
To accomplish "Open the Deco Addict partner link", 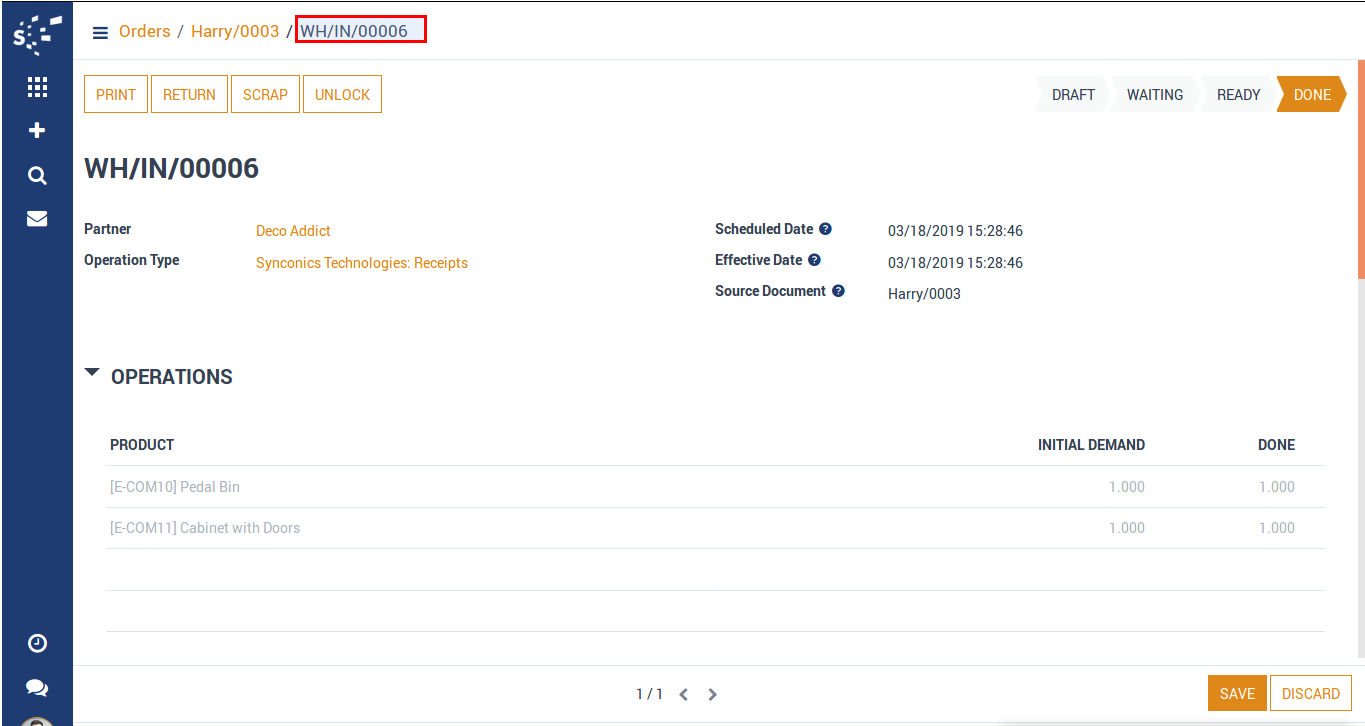I will click(293, 231).
